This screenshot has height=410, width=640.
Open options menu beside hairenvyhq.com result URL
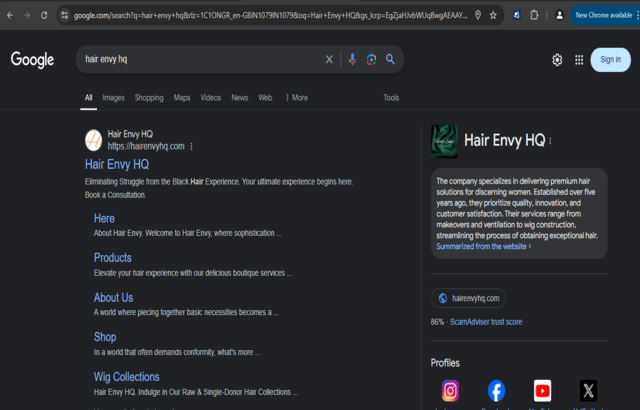click(x=192, y=146)
